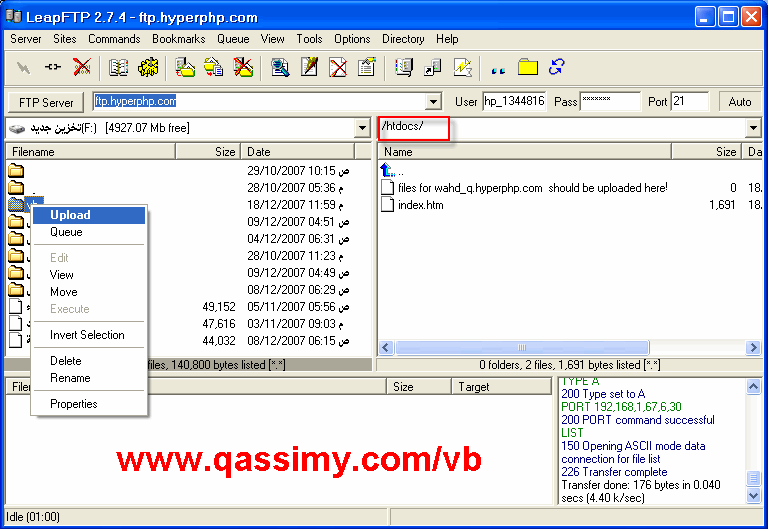The width and height of the screenshot is (768, 529).
Task: Choose Rename in the context menu
Action: click(89, 378)
